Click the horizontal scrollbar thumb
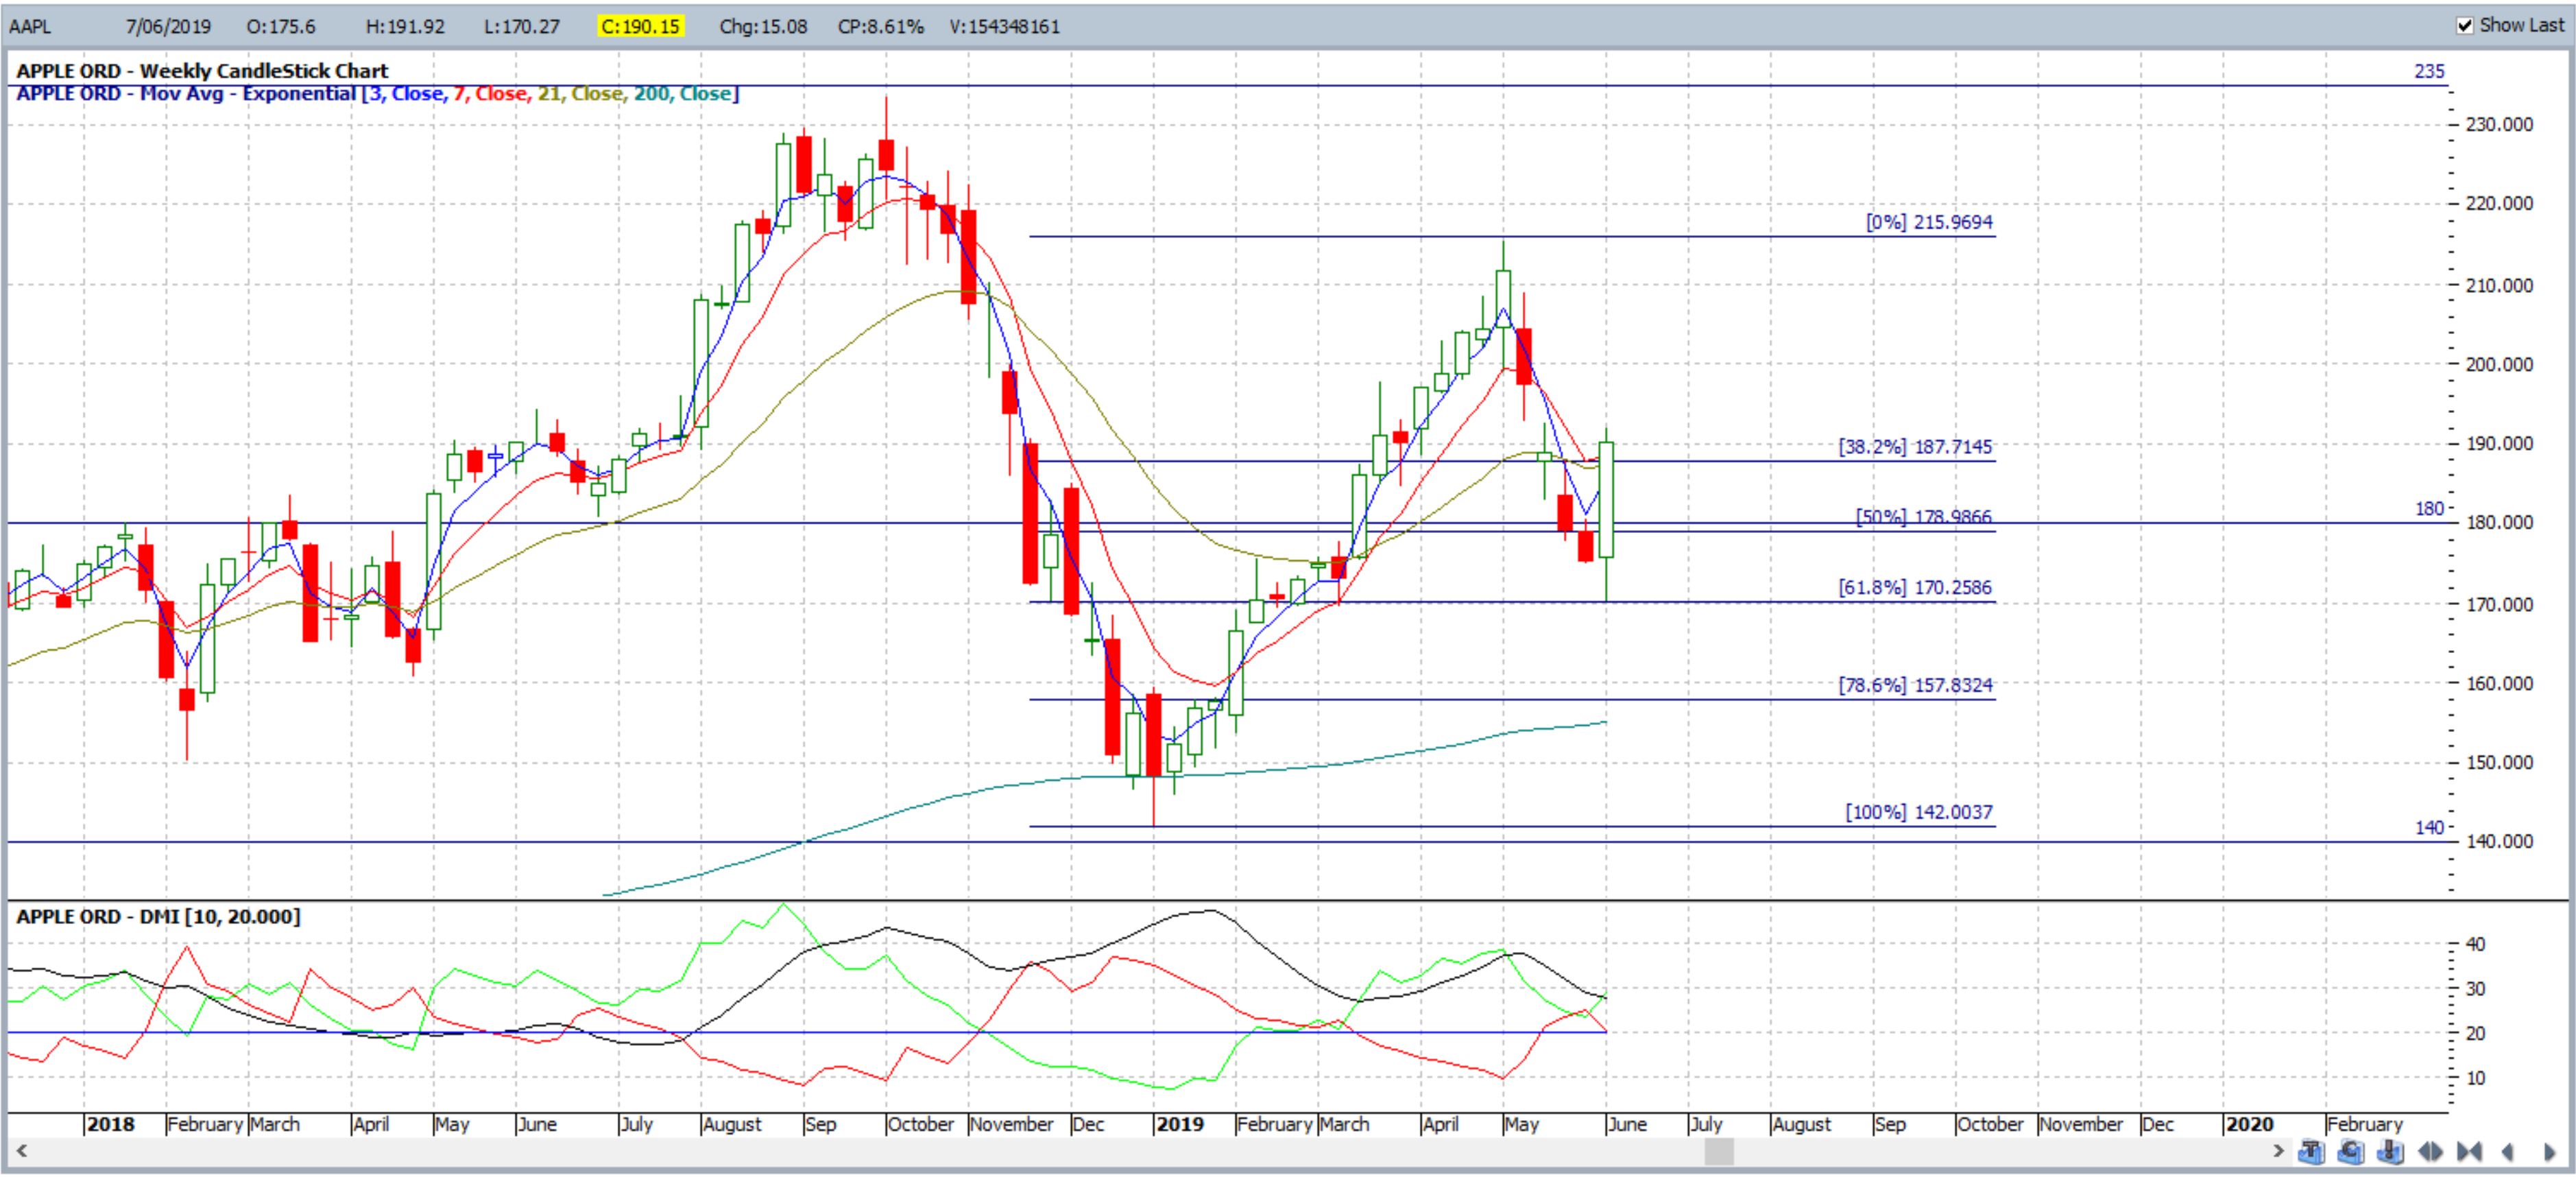This screenshot has width=2576, height=1177. pyautogui.click(x=1718, y=1151)
